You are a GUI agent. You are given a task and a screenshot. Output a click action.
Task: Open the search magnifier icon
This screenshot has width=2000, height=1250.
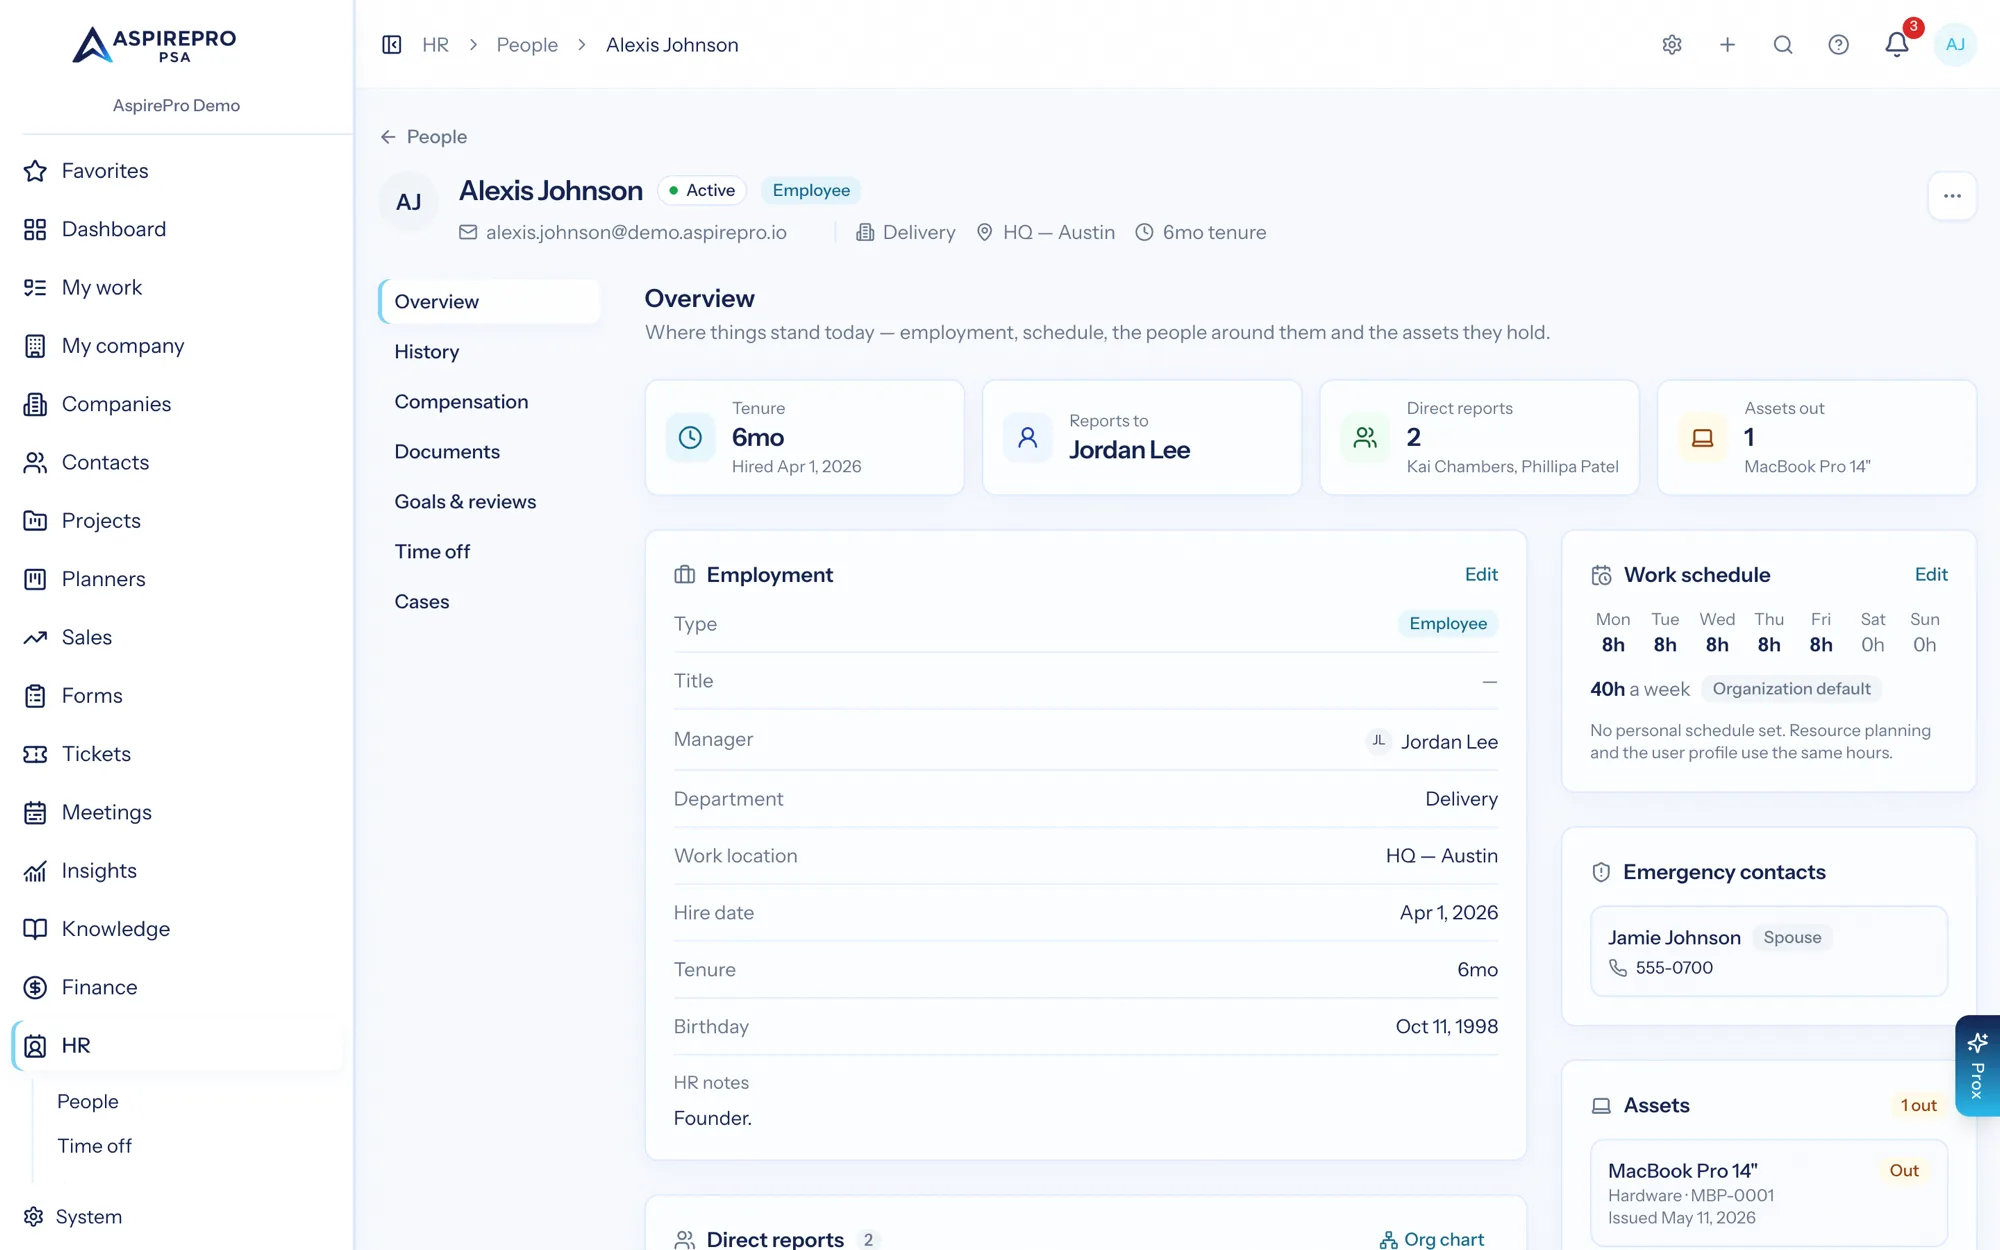point(1783,45)
